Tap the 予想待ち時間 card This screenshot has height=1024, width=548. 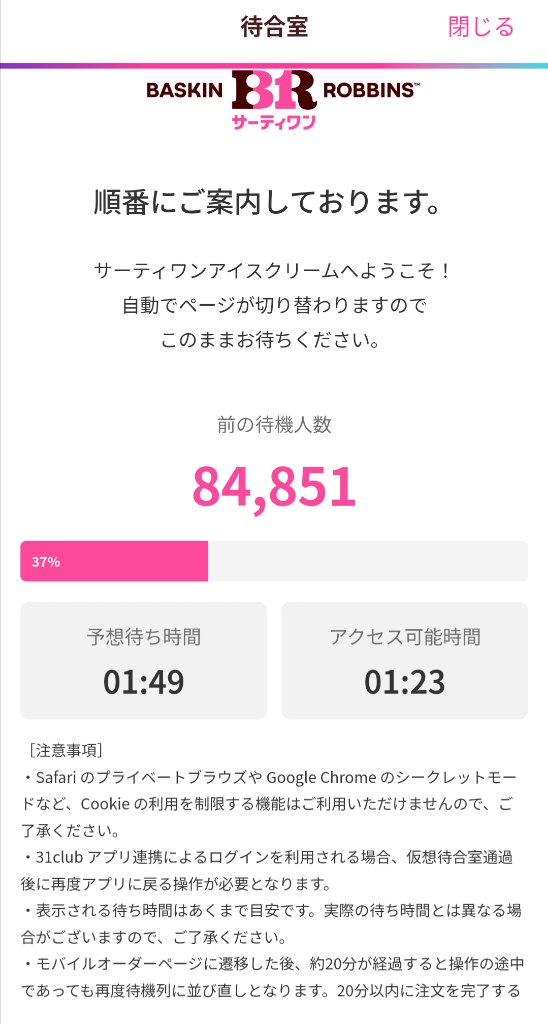click(x=144, y=660)
